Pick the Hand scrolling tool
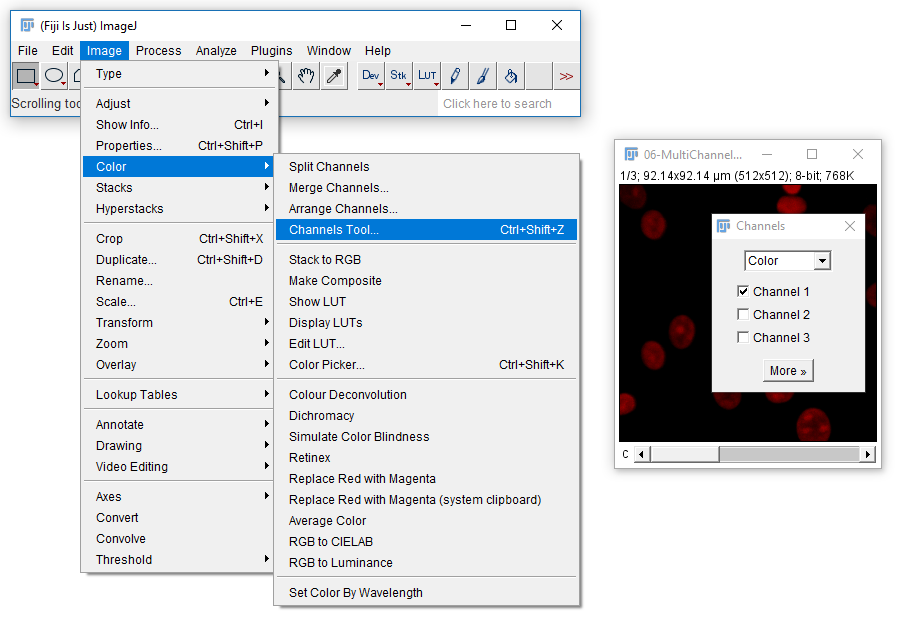This screenshot has height=619, width=906. [x=307, y=76]
